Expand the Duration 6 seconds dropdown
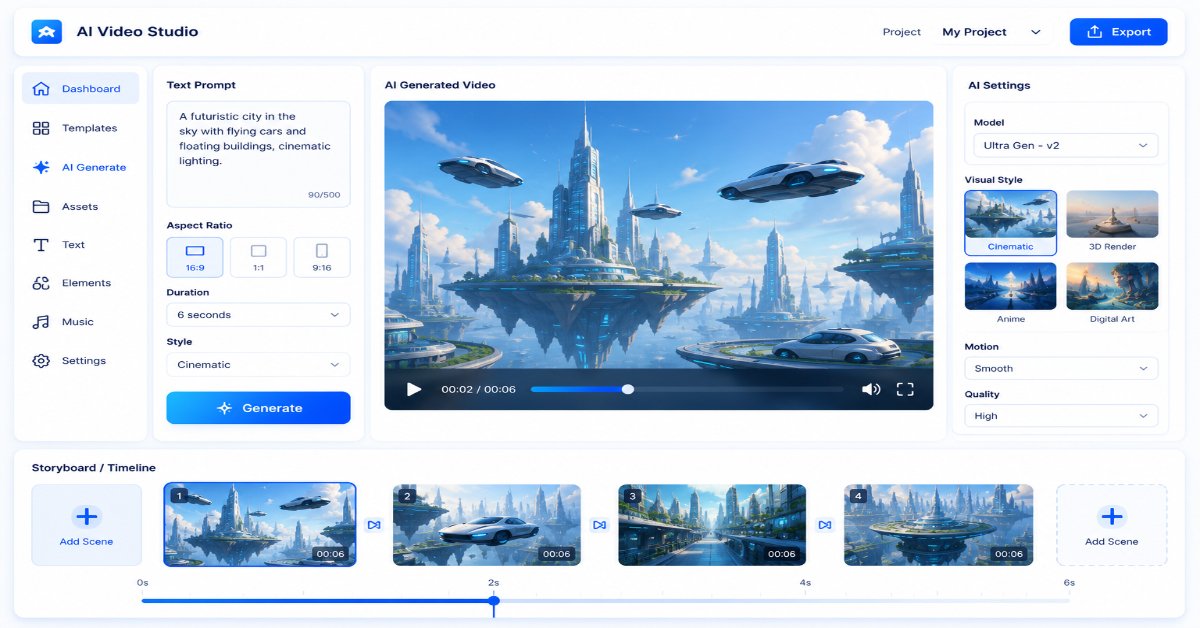Image resolution: width=1200 pixels, height=628 pixels. tap(258, 315)
